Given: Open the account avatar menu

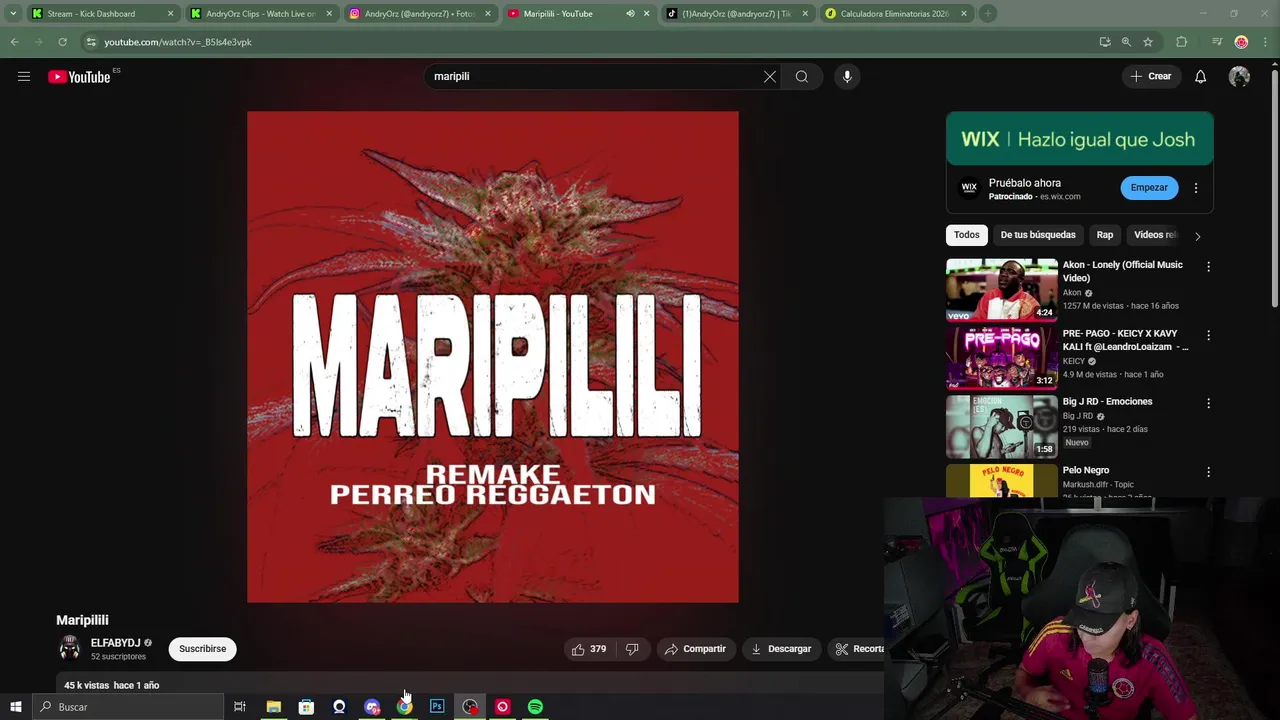Looking at the screenshot, I should pyautogui.click(x=1239, y=77).
